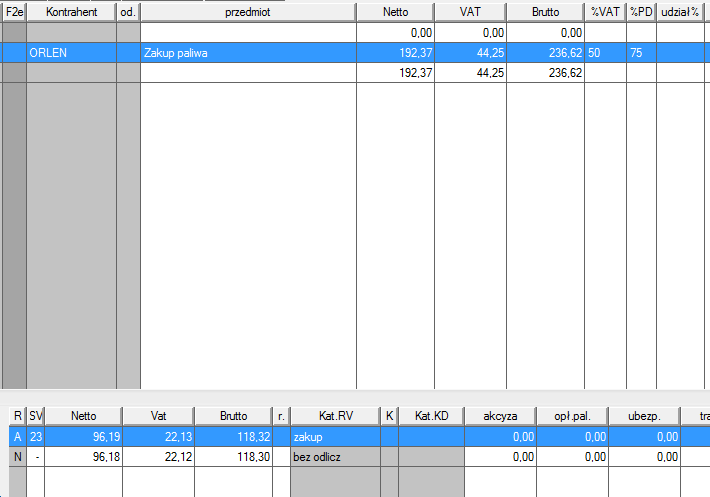Click the opł.pal. column header
This screenshot has width=710, height=497.
573,415
